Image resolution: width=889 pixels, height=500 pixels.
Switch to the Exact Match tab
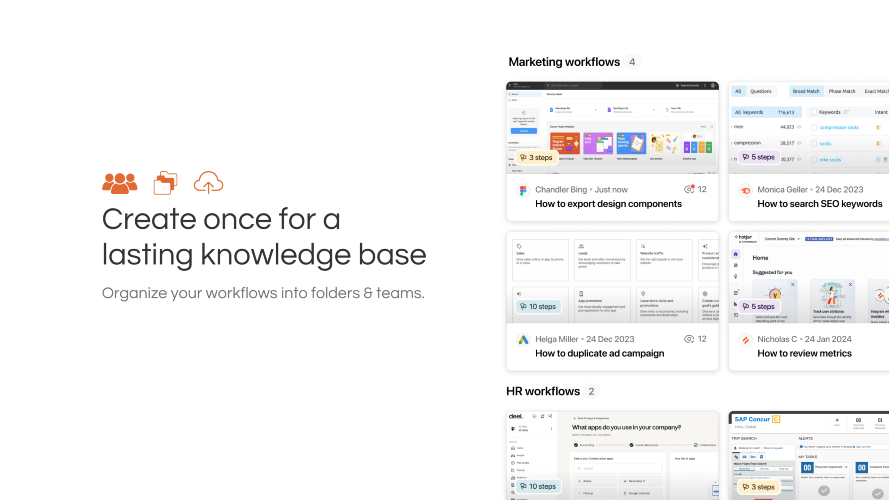(877, 91)
